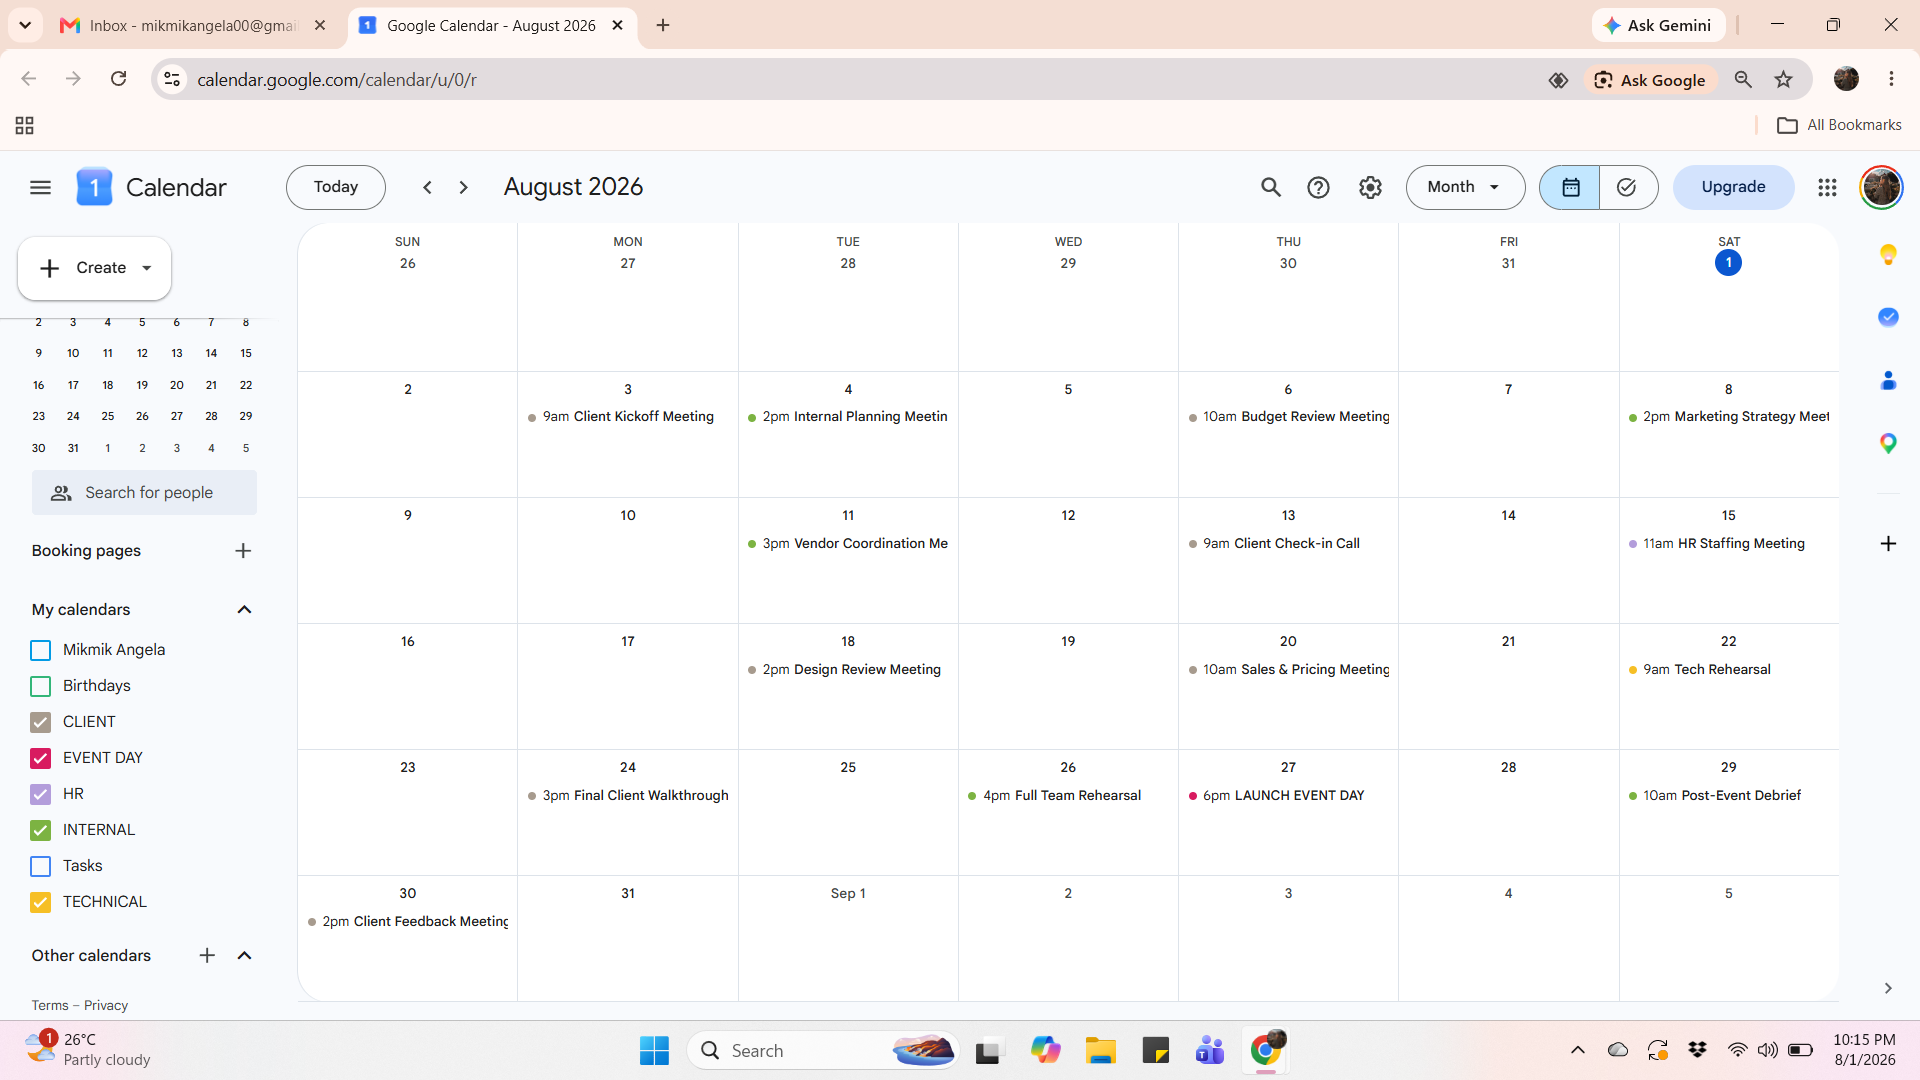
Task: Click the Today button
Action: click(x=335, y=187)
